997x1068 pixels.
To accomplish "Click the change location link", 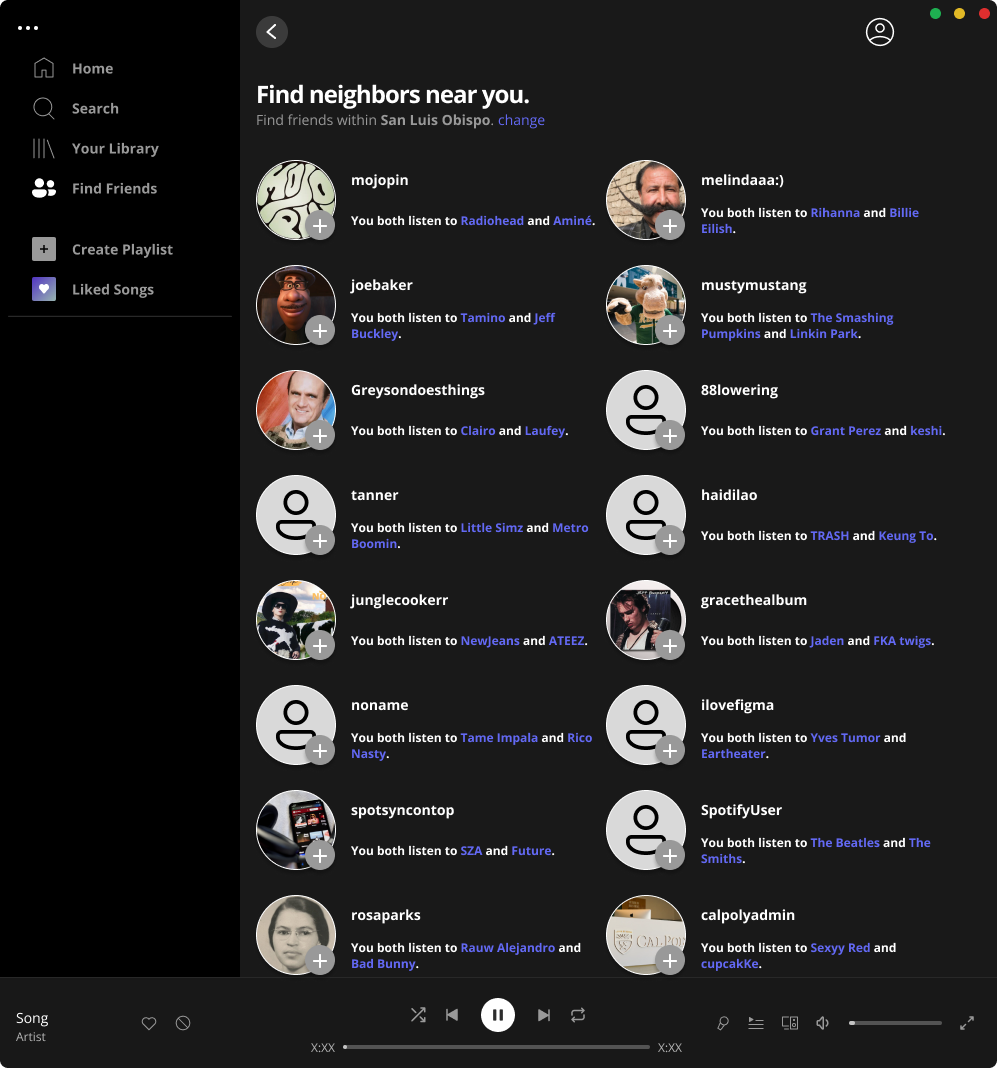I will (x=521, y=120).
